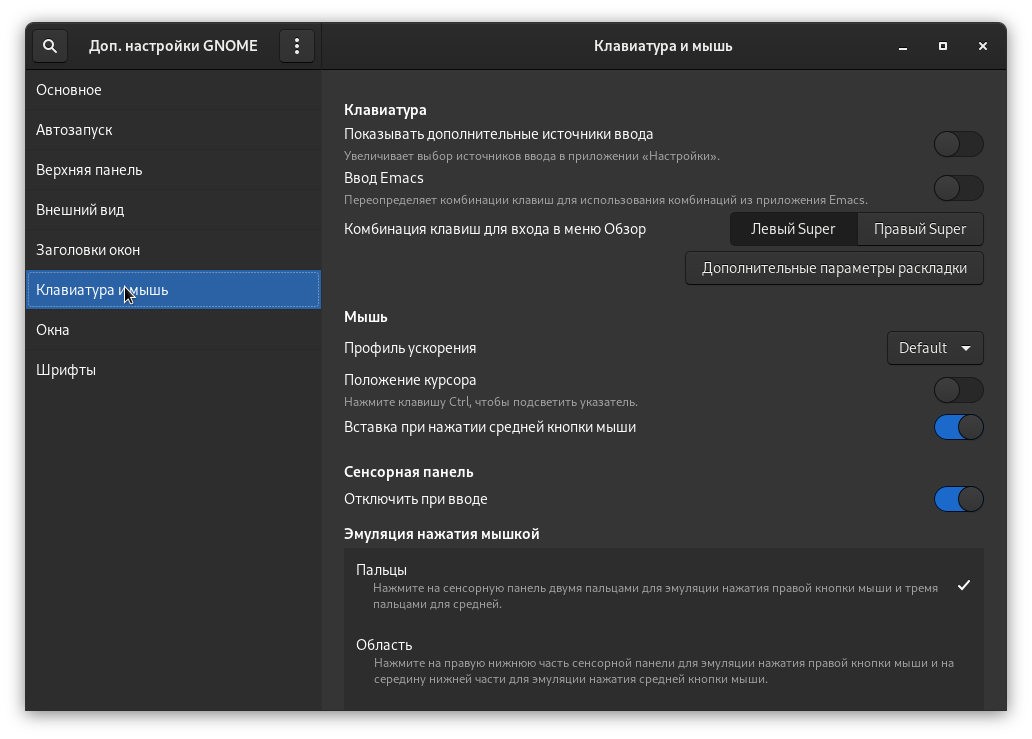Turn on "Положение курсора" switch
Viewport: 1032px width, 739px height.
click(958, 390)
